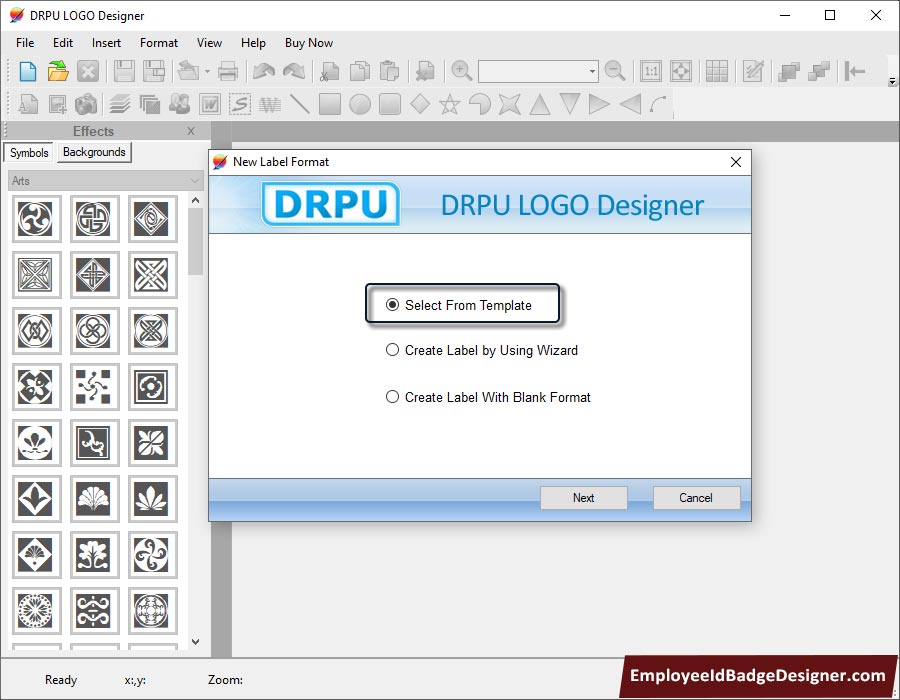Viewport: 900px width, 700px height.
Task: Click the symbols list scroll up arrow
Action: click(x=195, y=200)
